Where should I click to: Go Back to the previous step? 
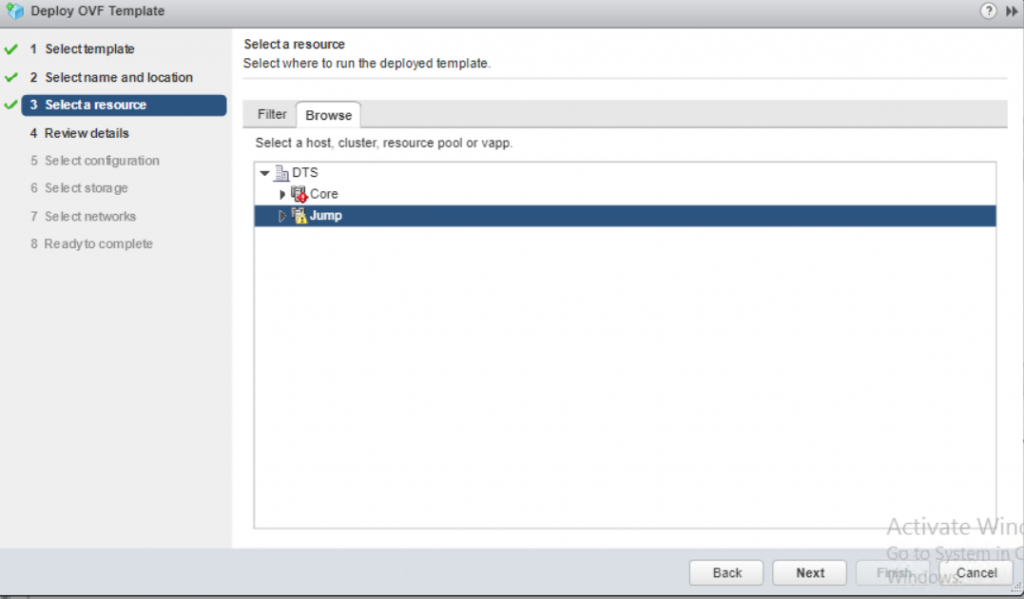coord(727,573)
